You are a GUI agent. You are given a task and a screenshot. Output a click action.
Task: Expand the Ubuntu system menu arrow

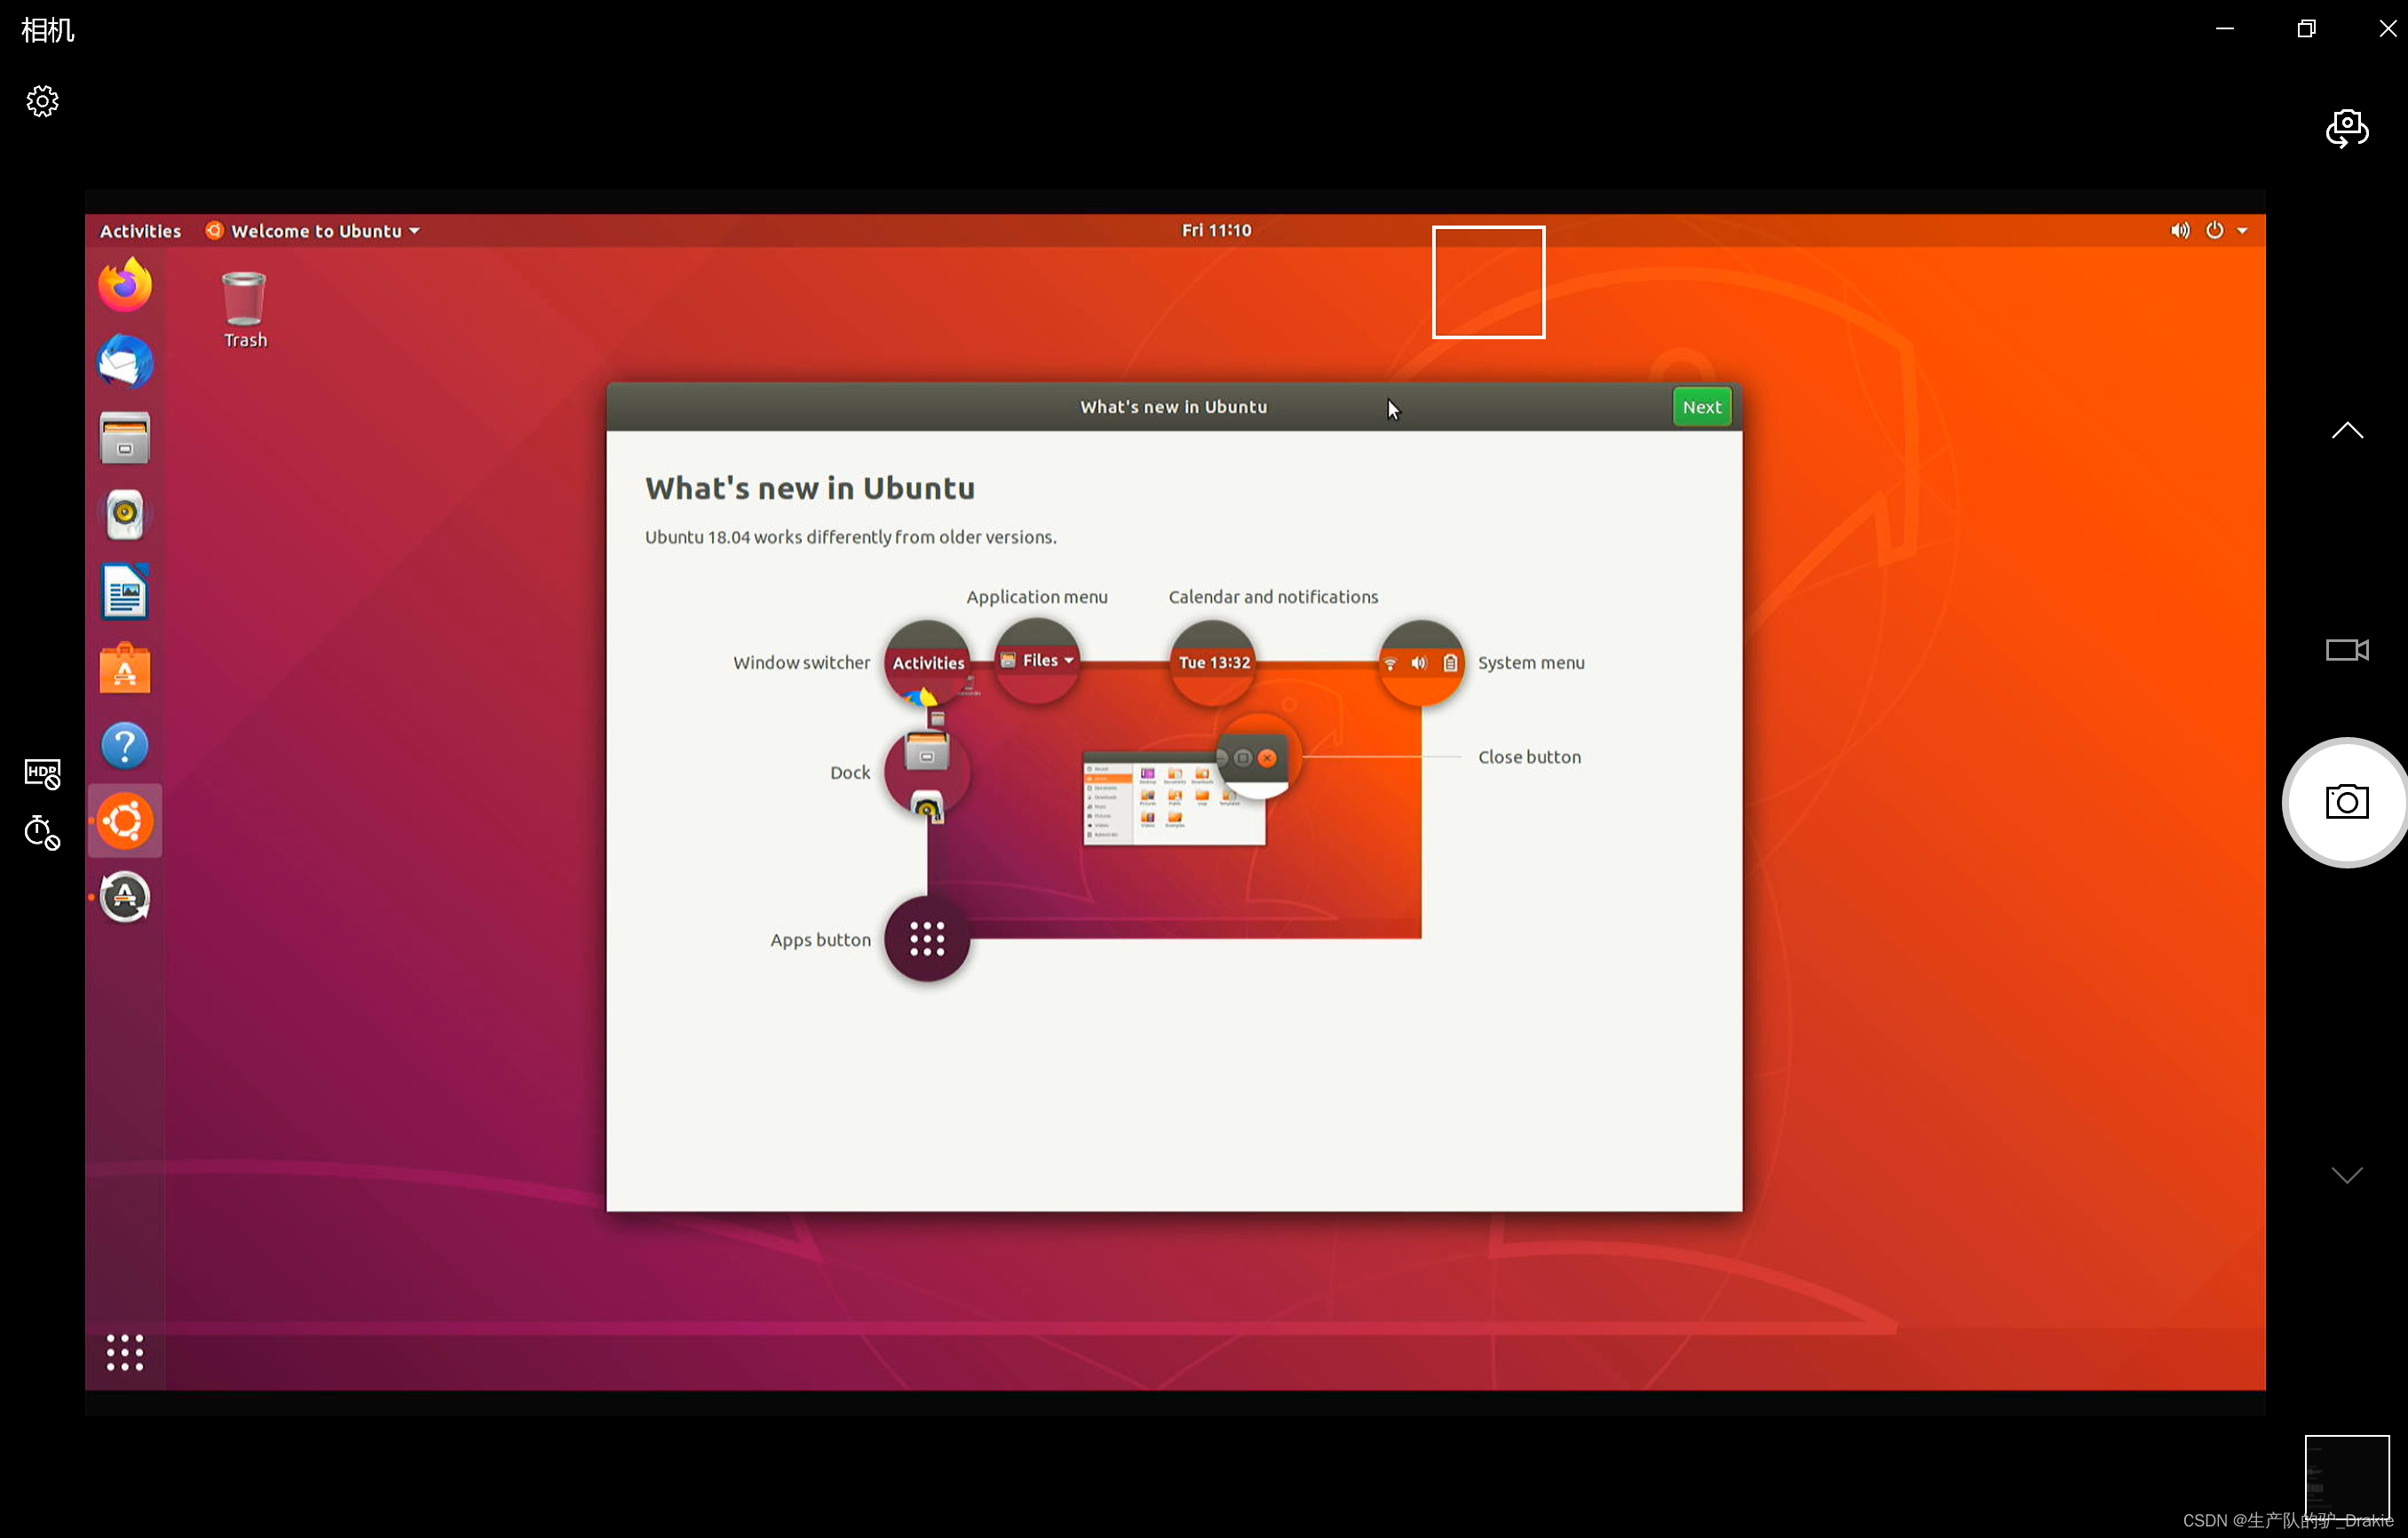(2242, 231)
